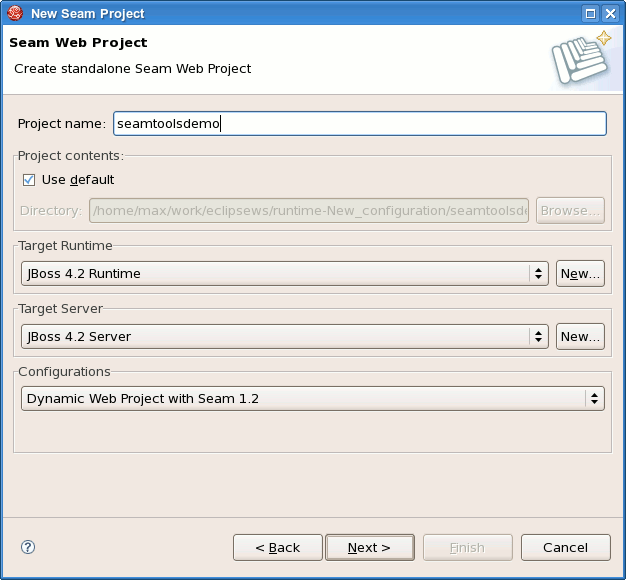
Task: Click the Finish button
Action: 468,548
